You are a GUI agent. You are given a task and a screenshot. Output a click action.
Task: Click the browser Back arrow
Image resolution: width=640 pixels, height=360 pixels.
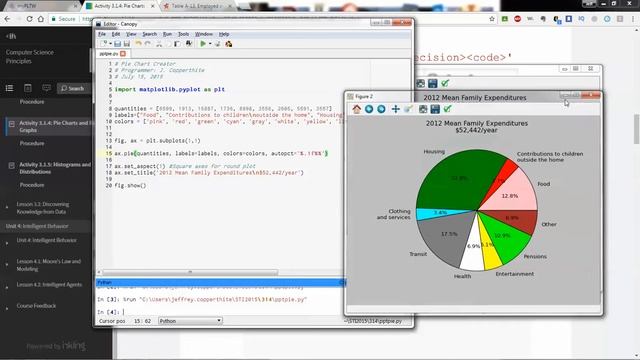point(7,19)
